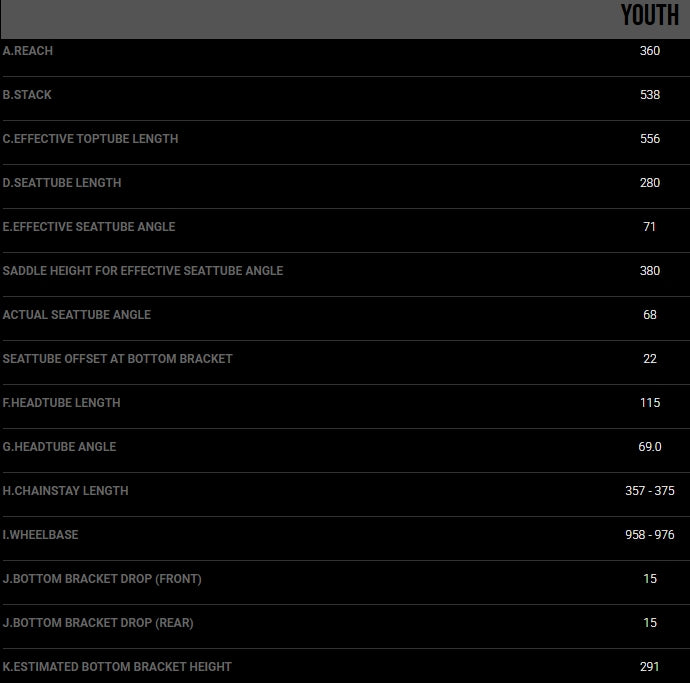This screenshot has width=690, height=683.
Task: Click the stack value 538
Action: point(650,95)
